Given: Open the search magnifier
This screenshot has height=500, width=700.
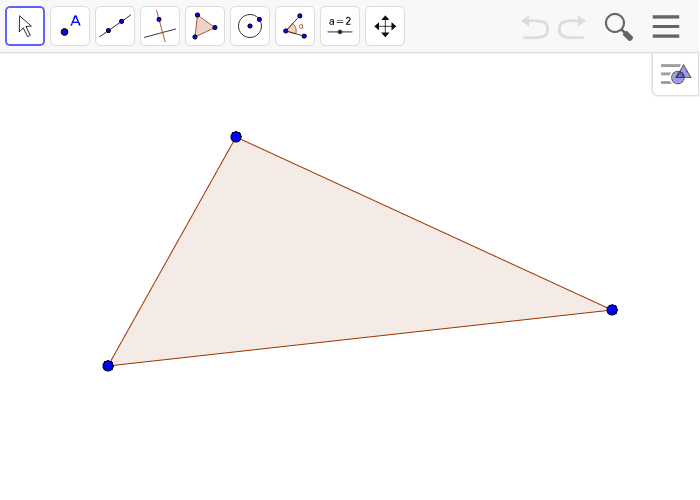Looking at the screenshot, I should click(619, 27).
